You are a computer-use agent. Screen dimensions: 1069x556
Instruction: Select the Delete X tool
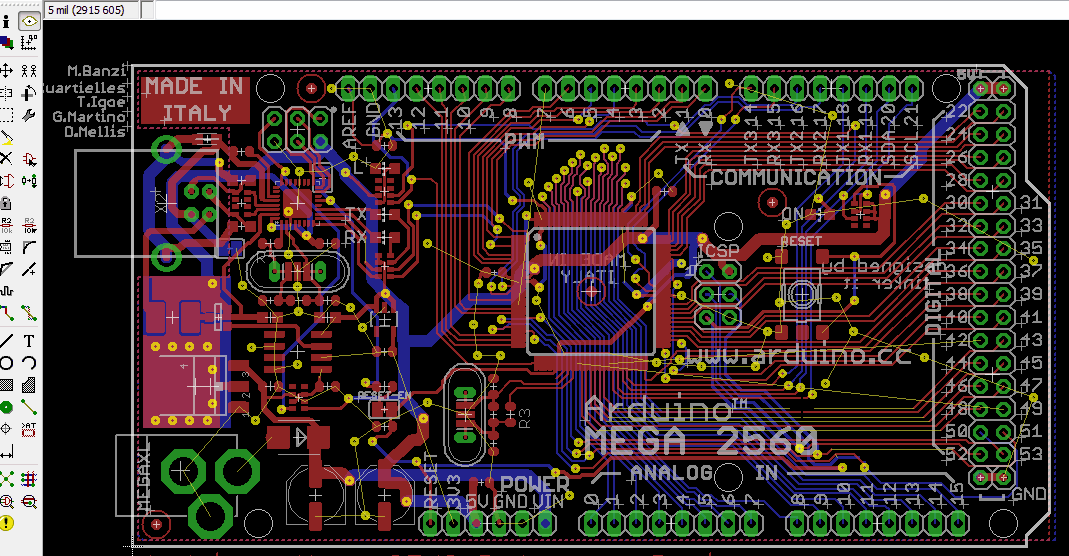pyautogui.click(x=7, y=159)
